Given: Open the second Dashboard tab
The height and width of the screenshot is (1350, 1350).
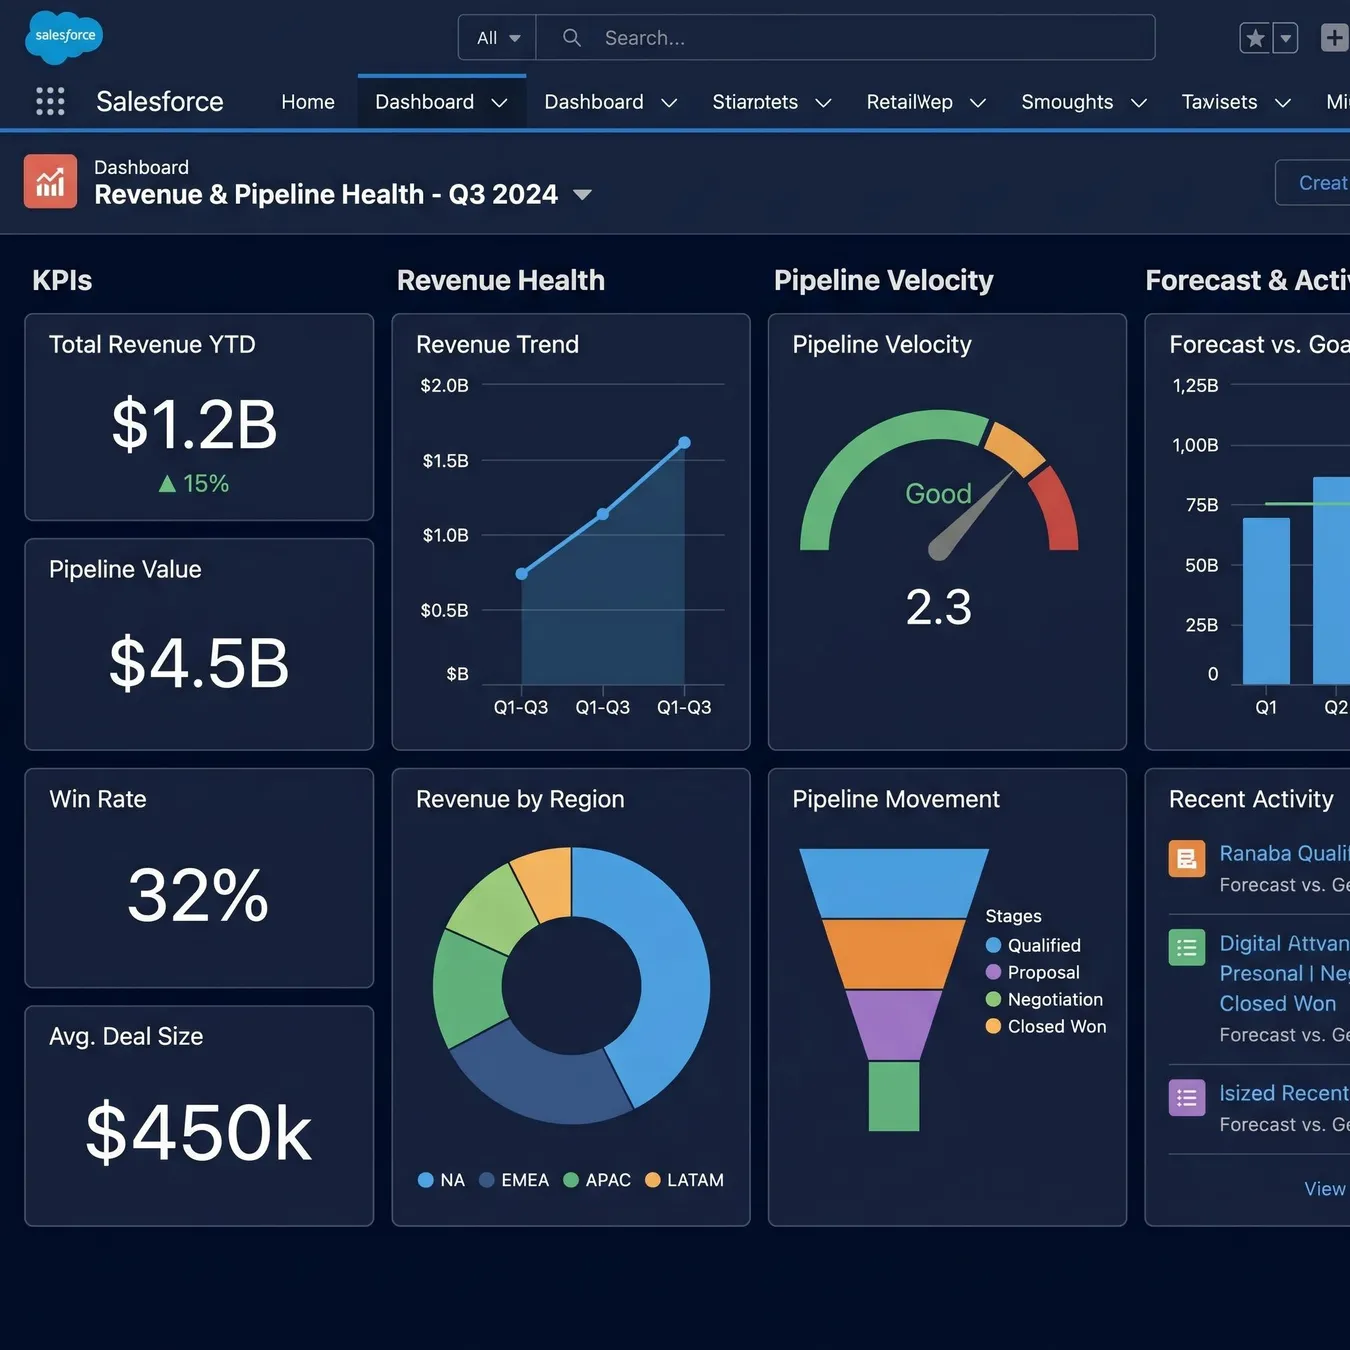Looking at the screenshot, I should coord(594,102).
